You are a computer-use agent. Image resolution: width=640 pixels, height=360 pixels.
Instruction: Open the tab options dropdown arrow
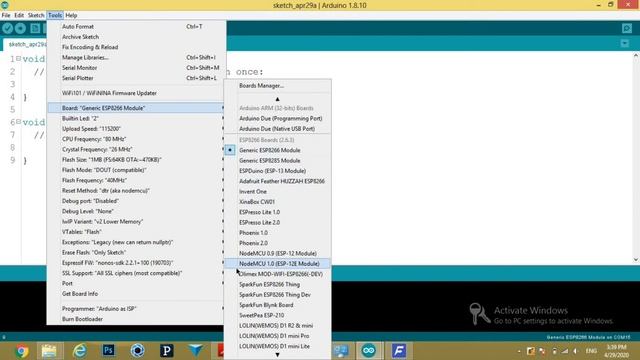click(624, 43)
